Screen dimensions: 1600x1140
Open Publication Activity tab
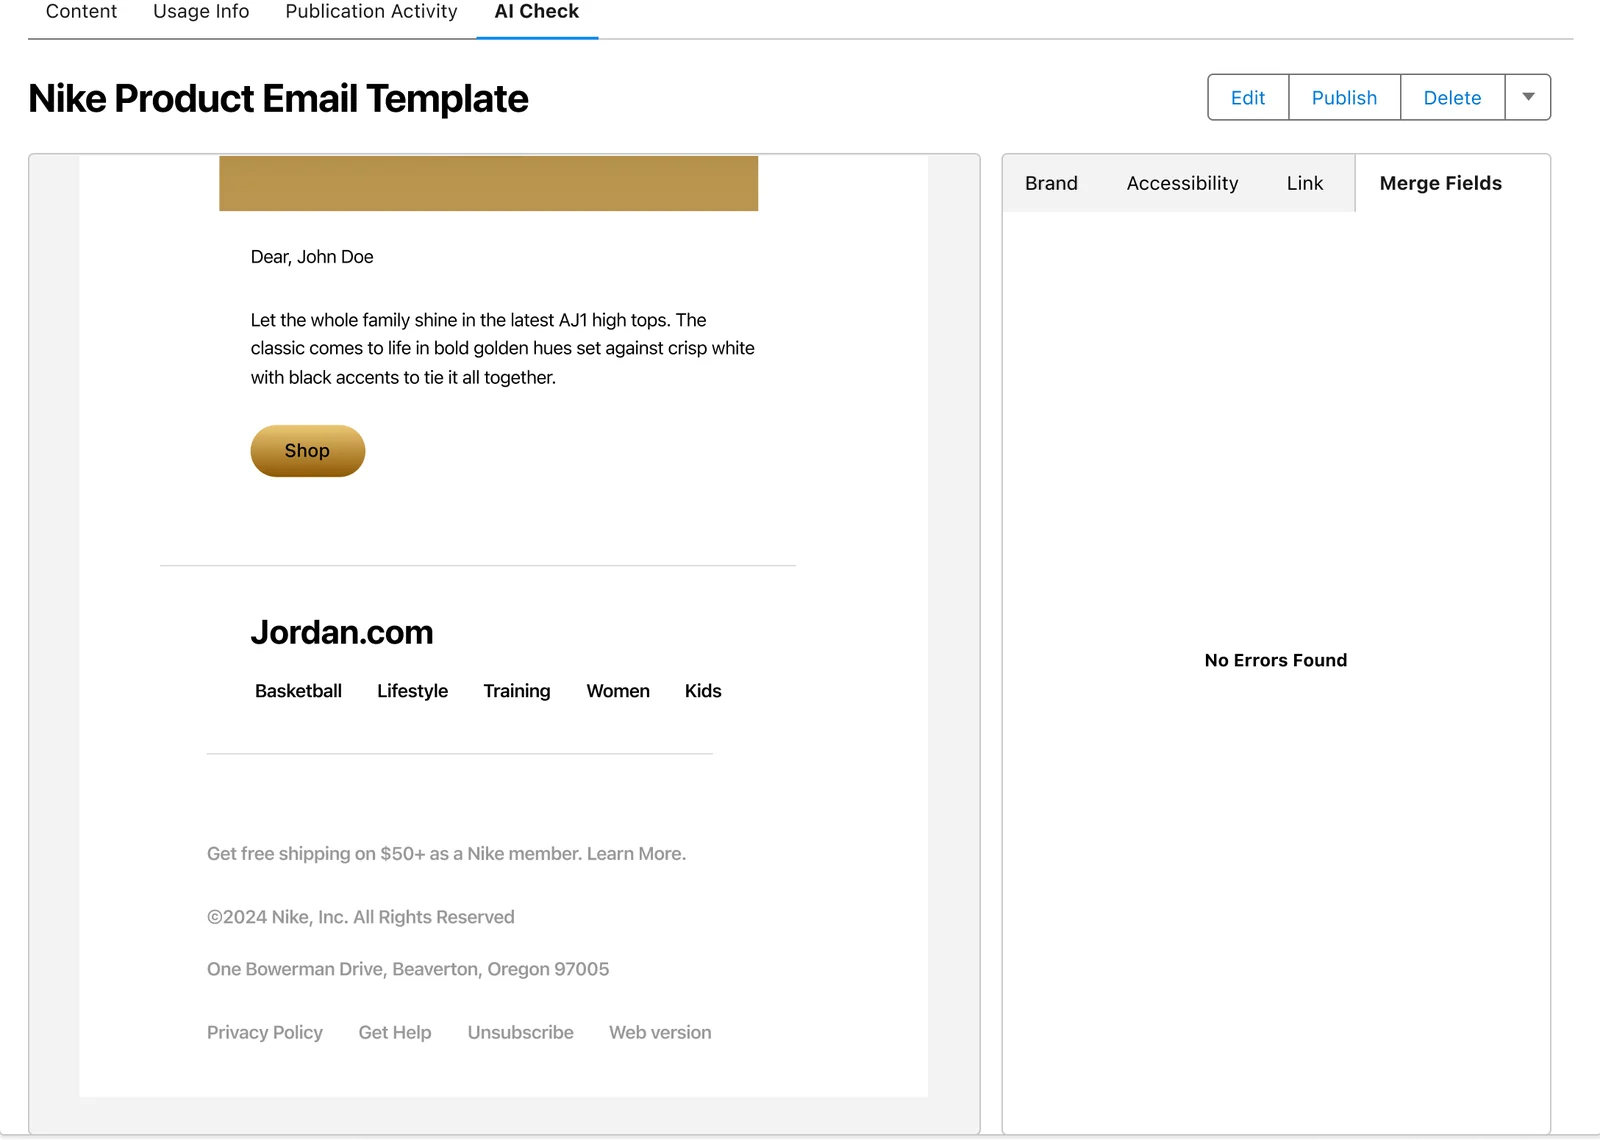click(371, 12)
